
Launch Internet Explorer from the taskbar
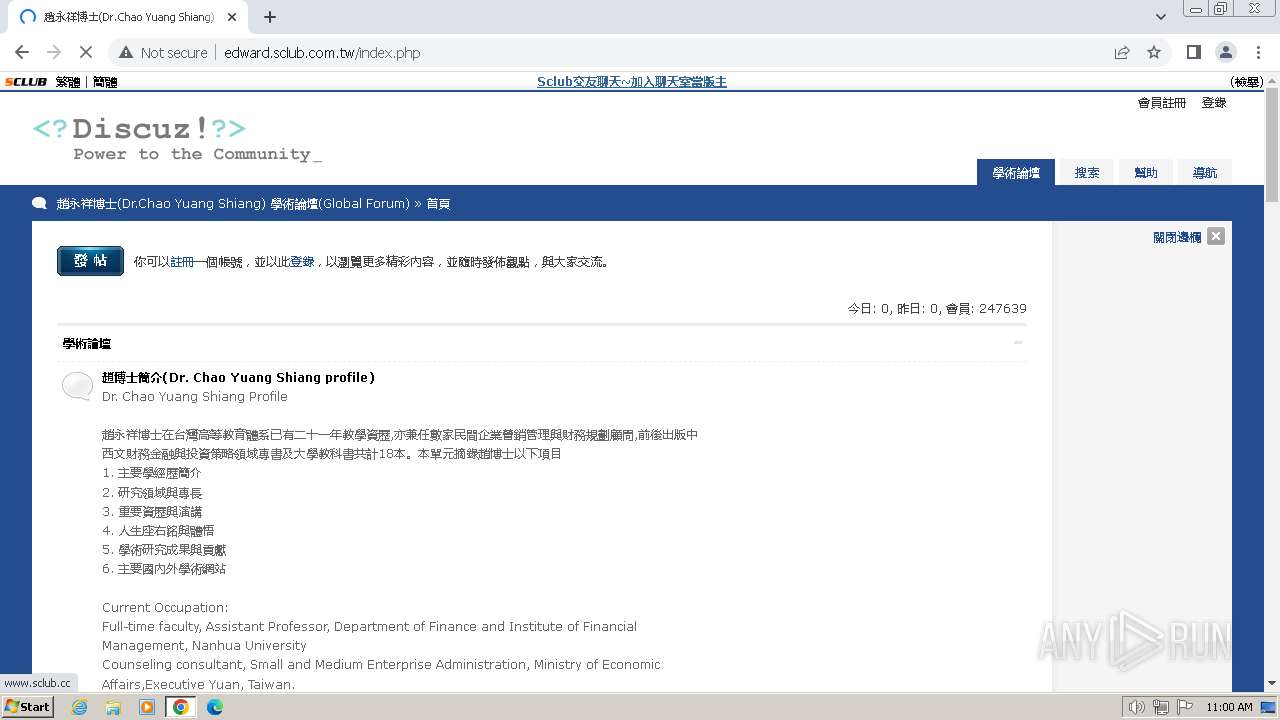click(80, 707)
